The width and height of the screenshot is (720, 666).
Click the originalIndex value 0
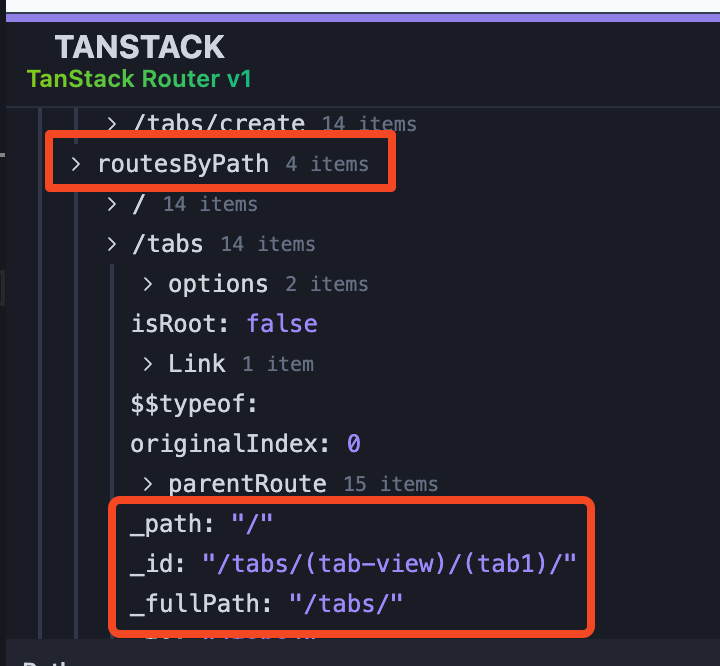coord(354,444)
